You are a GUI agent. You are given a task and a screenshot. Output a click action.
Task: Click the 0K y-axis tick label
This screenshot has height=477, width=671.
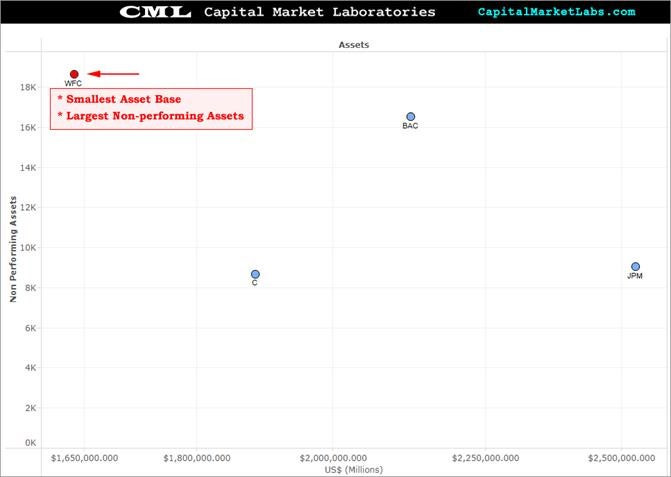(30, 443)
